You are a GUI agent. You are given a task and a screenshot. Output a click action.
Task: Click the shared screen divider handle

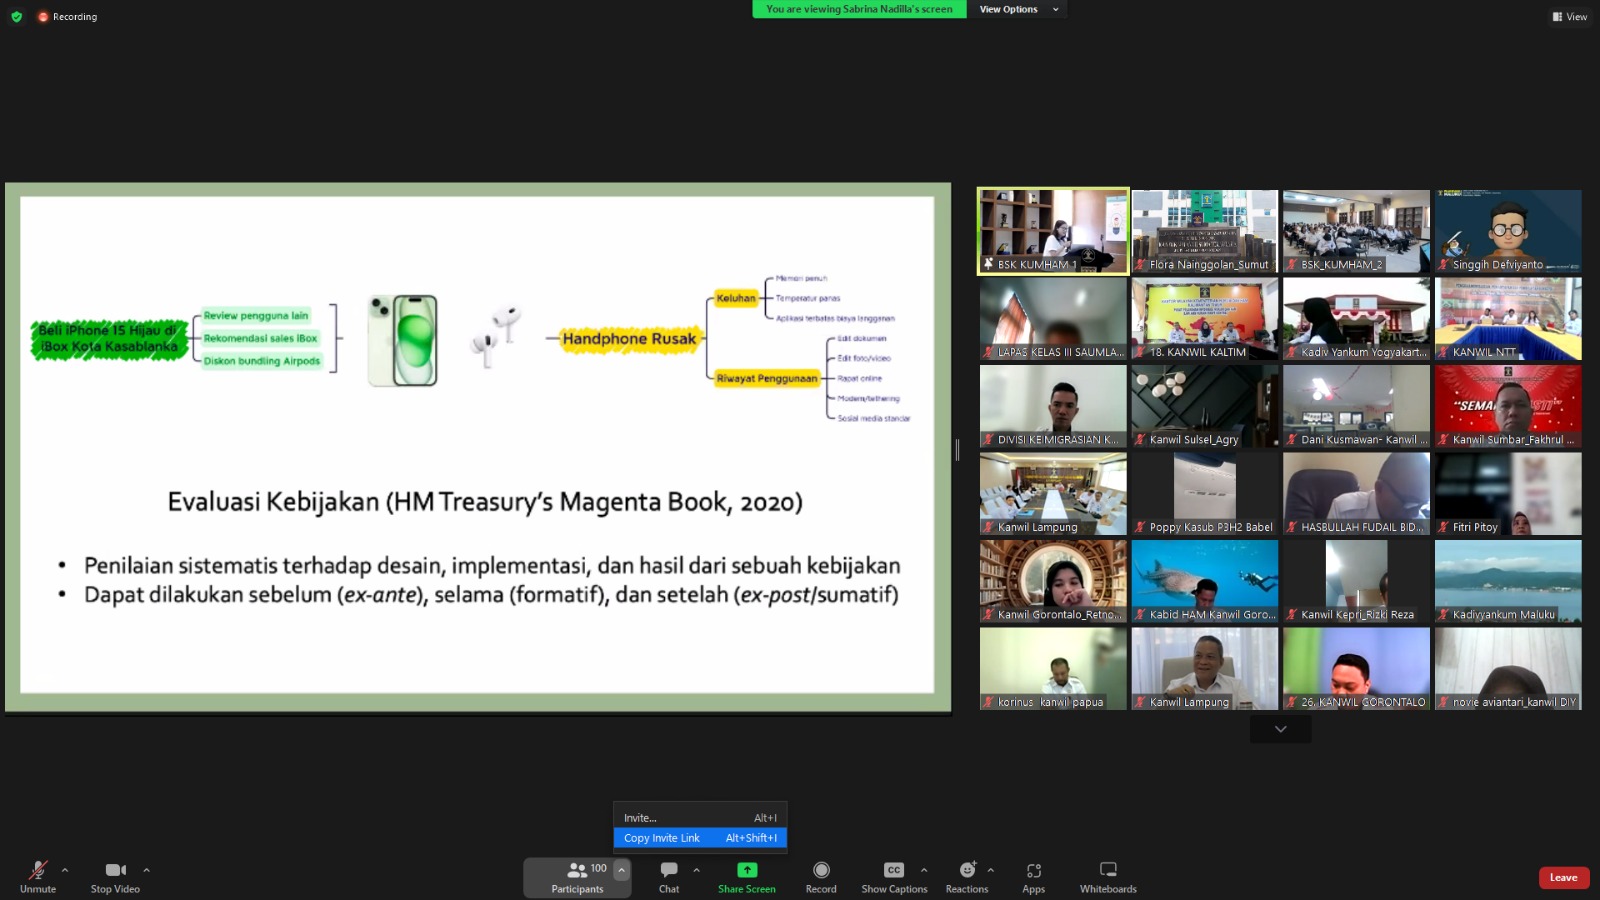pyautogui.click(x=957, y=450)
